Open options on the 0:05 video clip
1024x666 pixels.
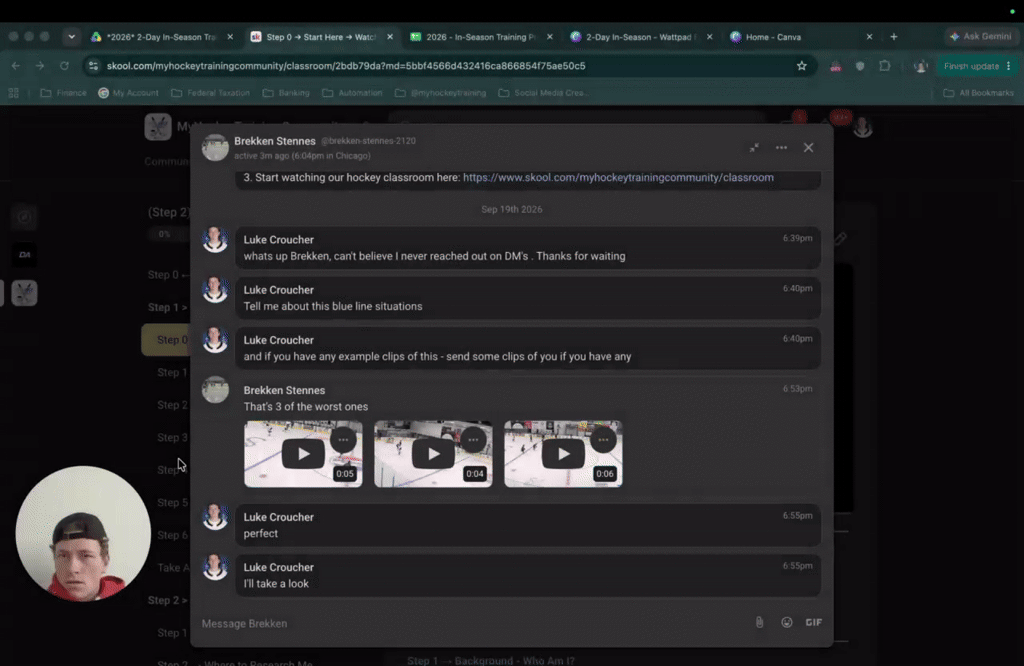point(343,439)
